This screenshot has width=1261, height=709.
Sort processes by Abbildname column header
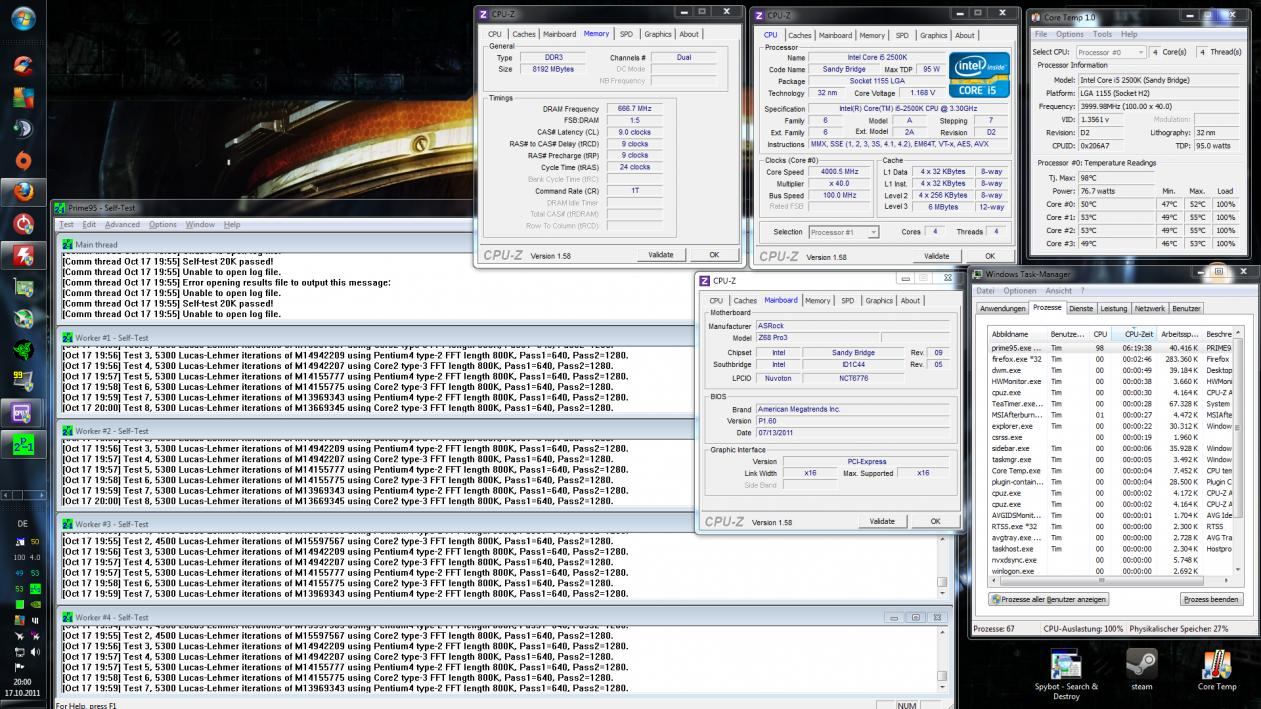[1017, 334]
